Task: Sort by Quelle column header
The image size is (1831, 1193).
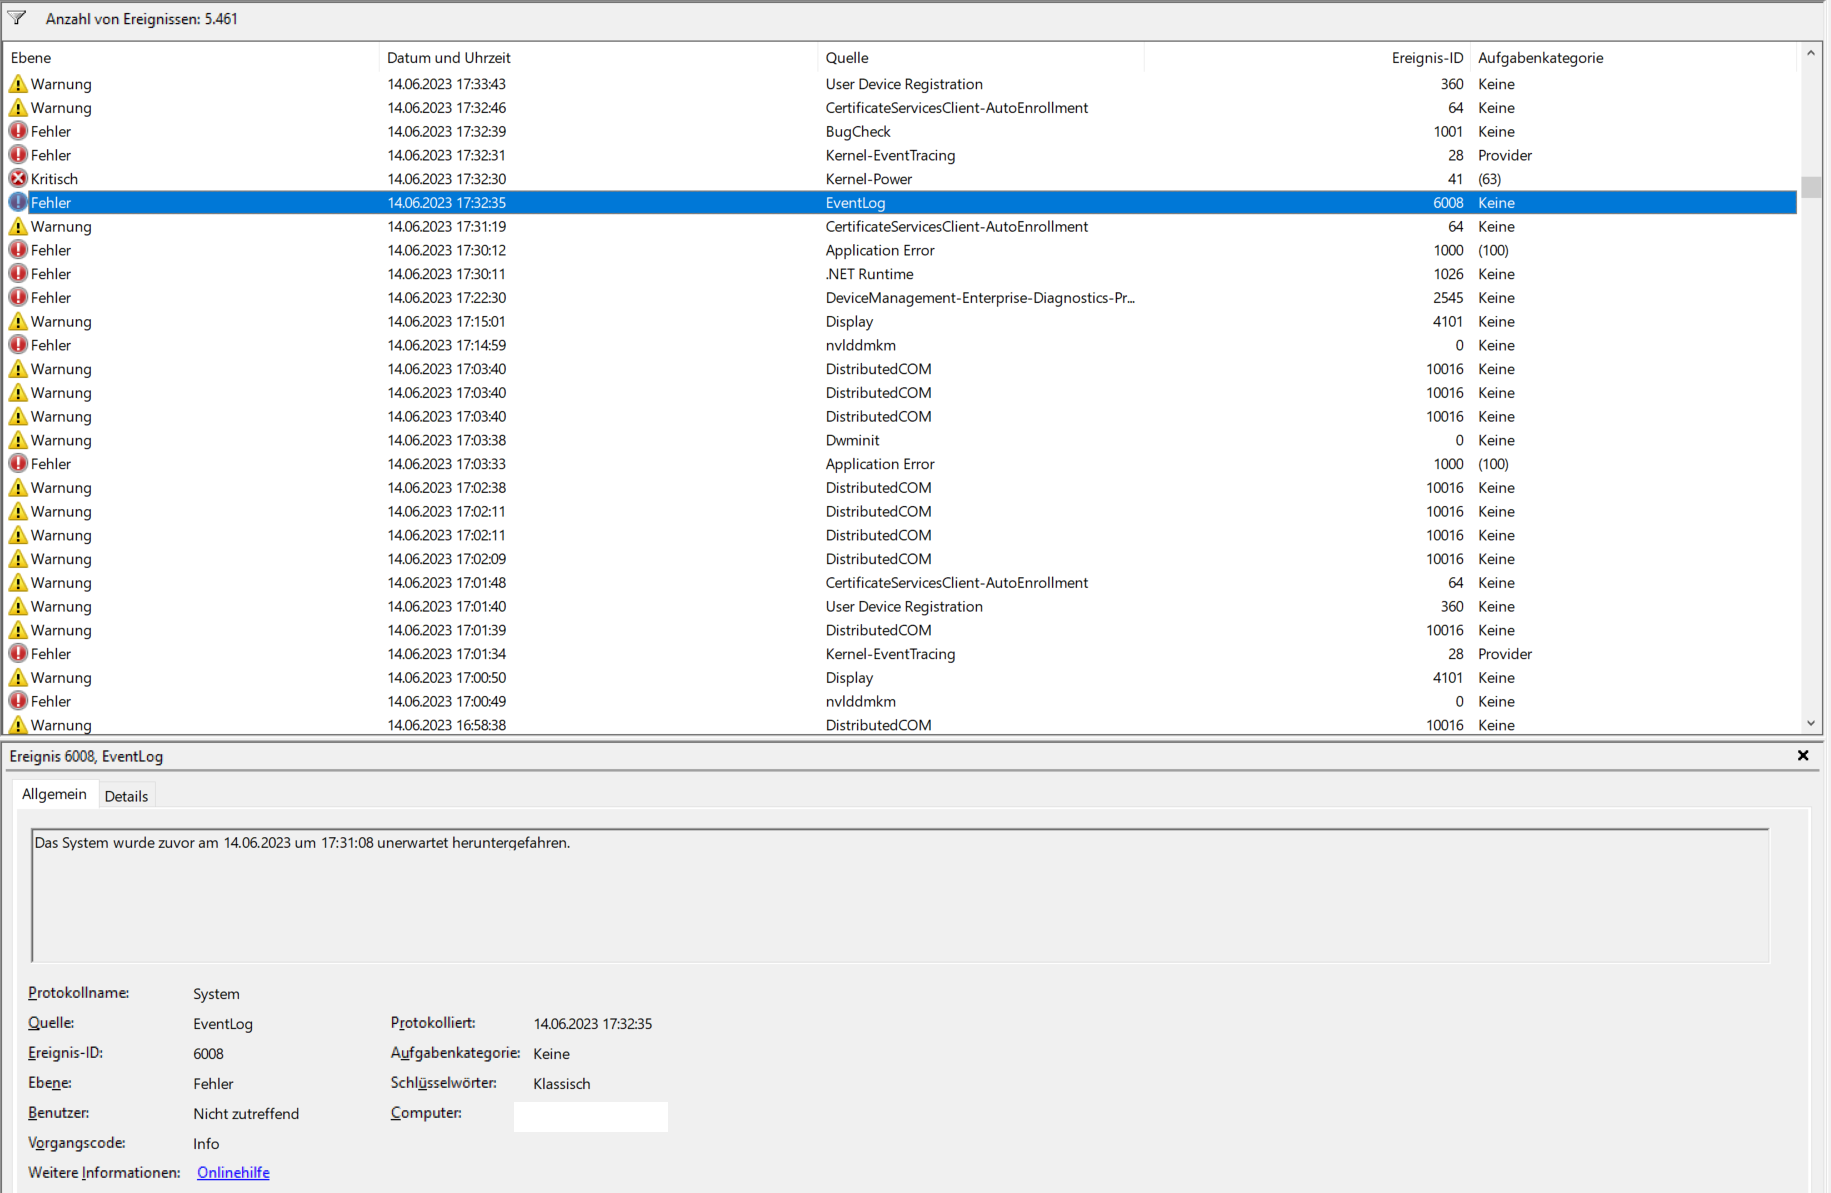Action: (980, 58)
